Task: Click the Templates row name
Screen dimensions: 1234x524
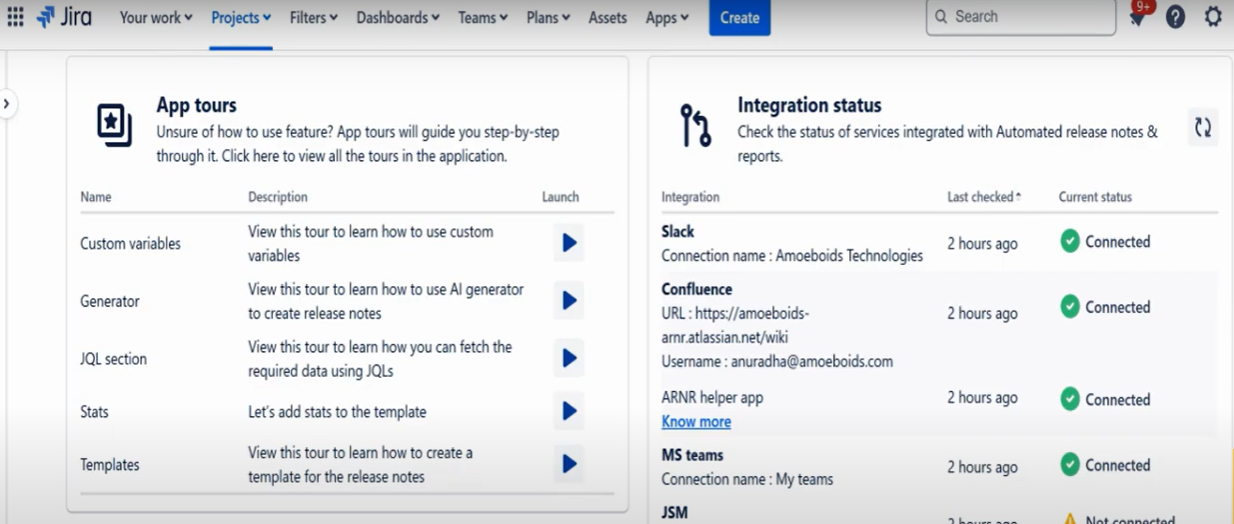Action: tap(110, 465)
